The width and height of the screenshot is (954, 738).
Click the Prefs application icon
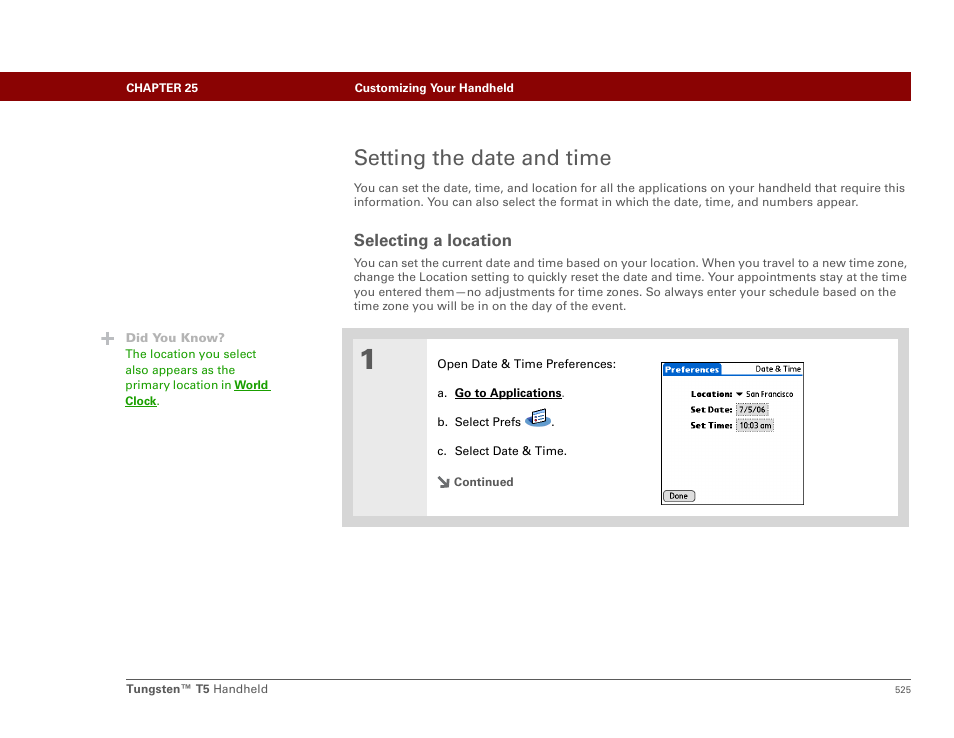coord(538,418)
